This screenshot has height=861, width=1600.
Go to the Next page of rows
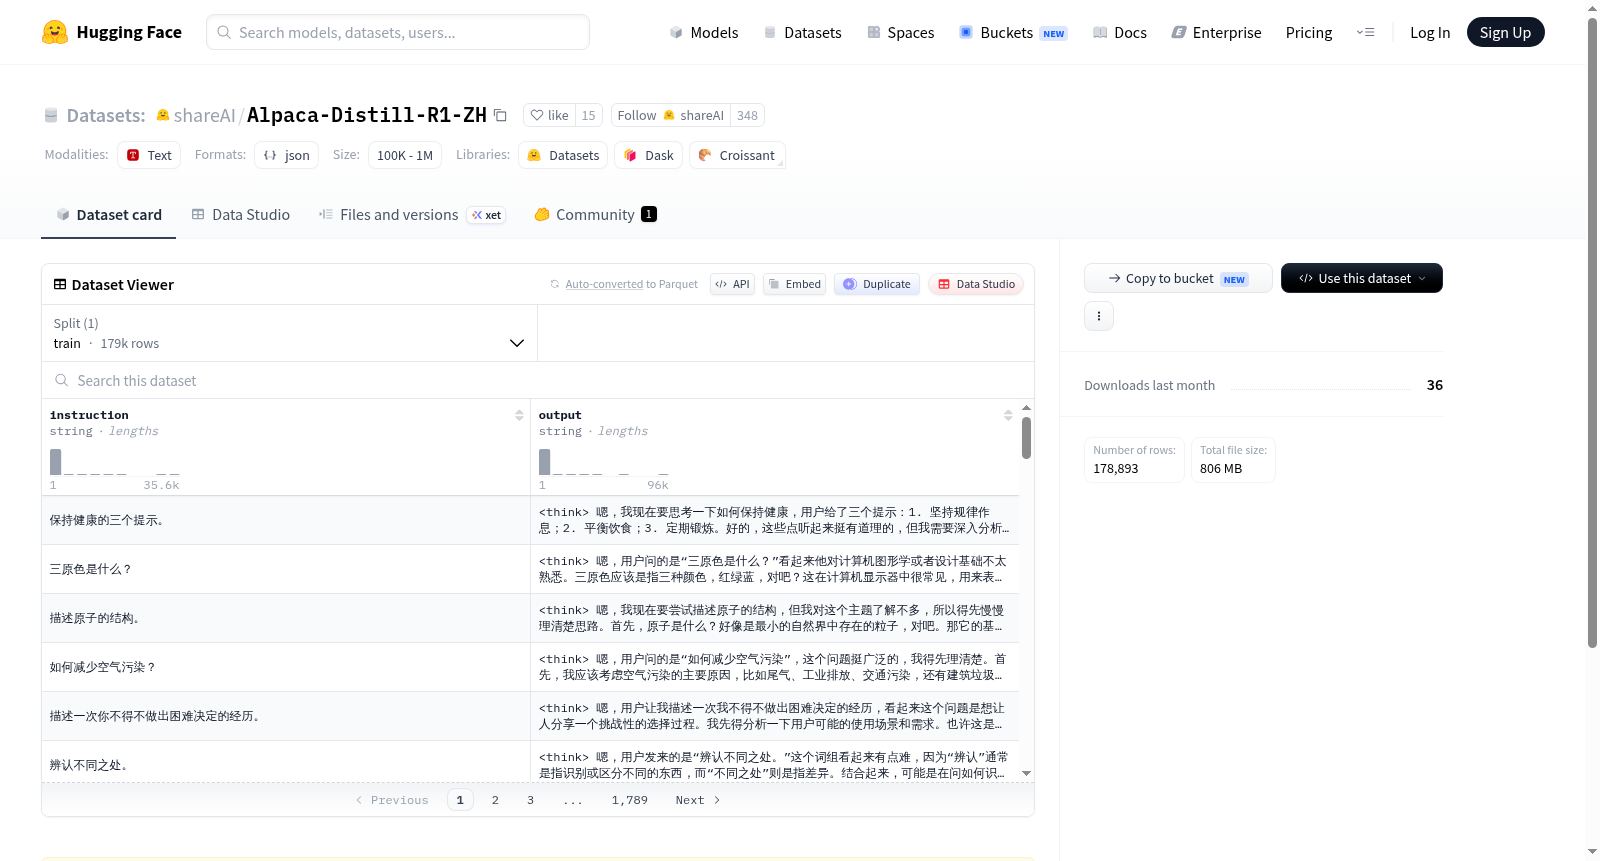tap(697, 800)
